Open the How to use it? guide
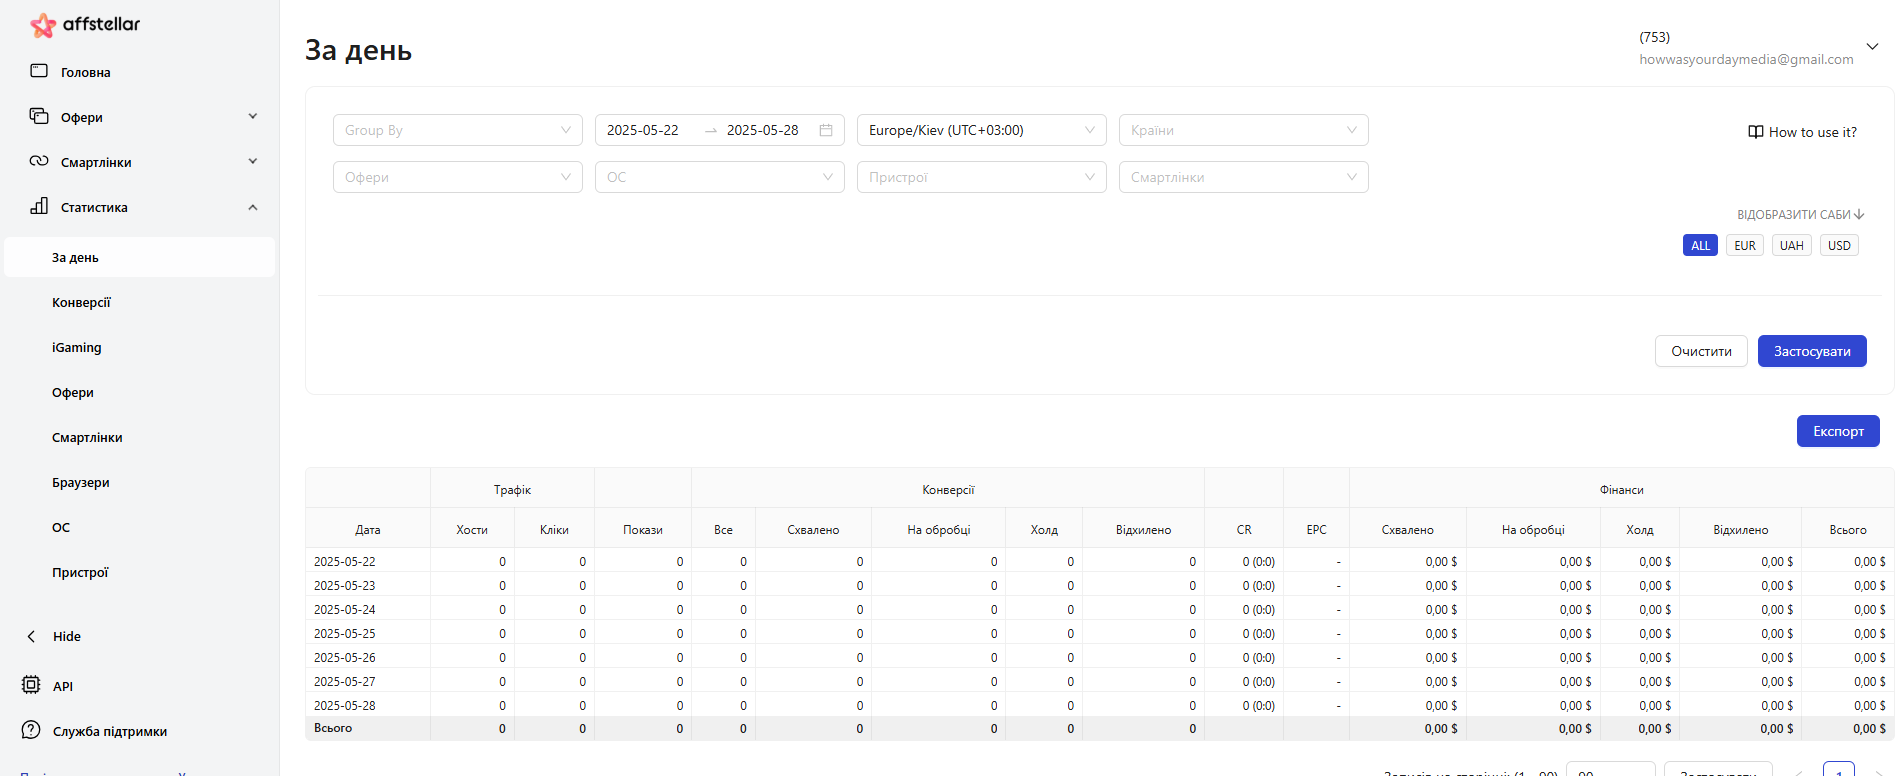This screenshot has width=1897, height=776. click(1802, 132)
